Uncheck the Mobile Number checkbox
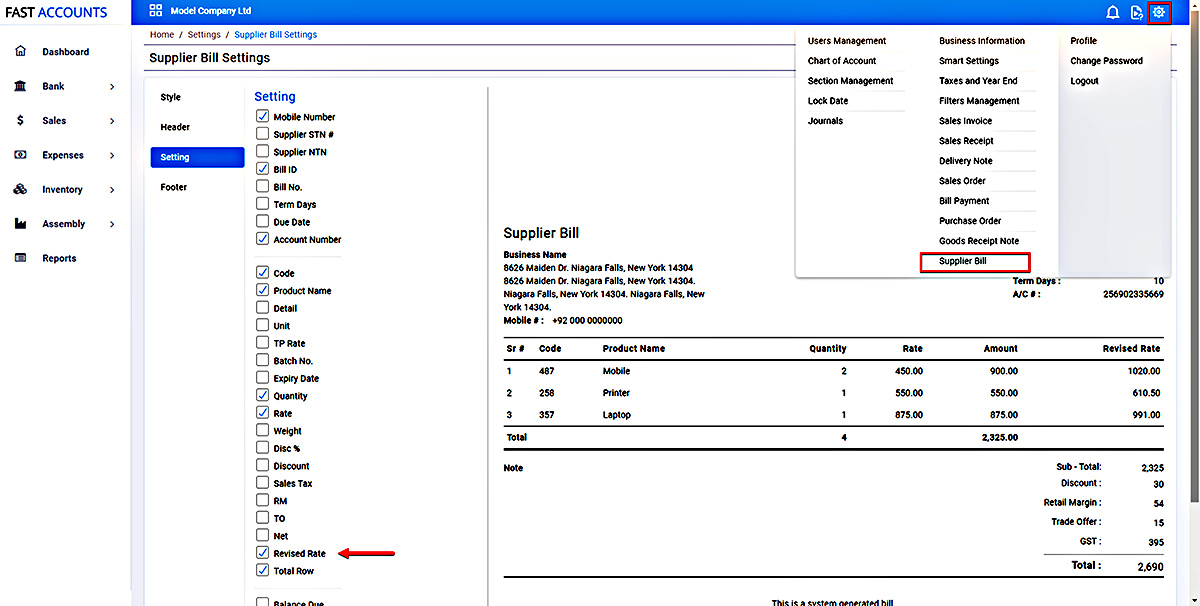1200x606 pixels. (x=263, y=116)
